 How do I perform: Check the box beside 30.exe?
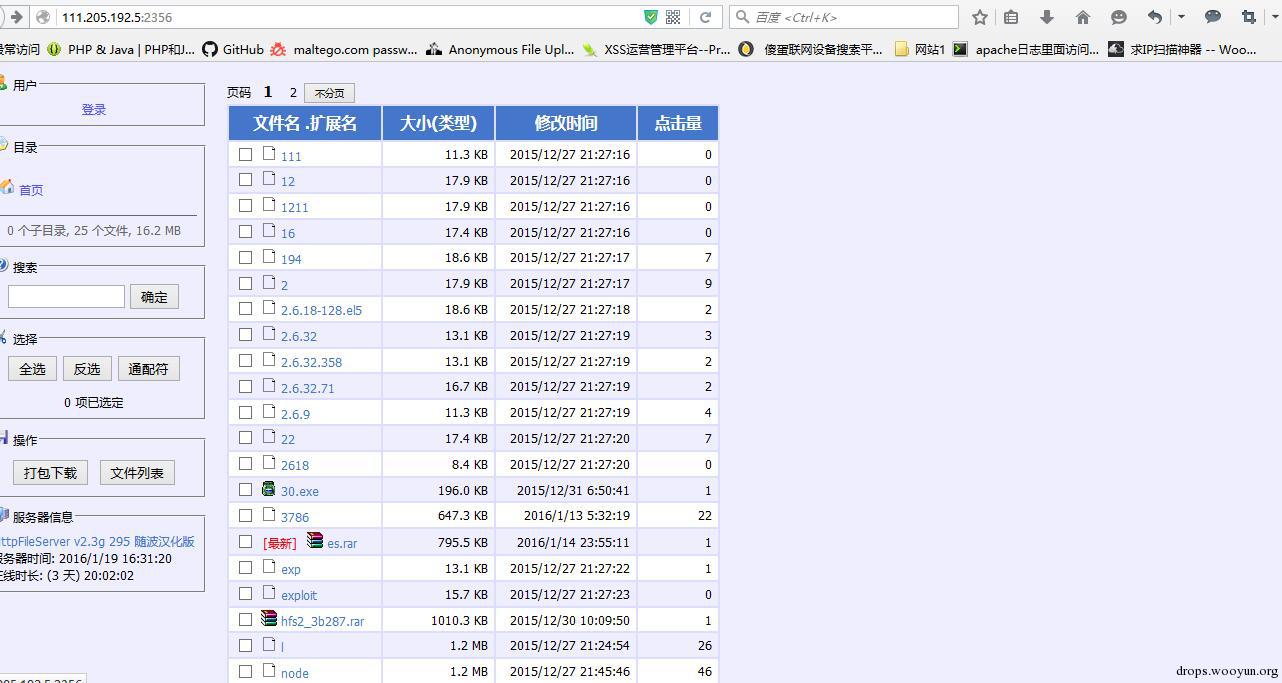[x=245, y=490]
